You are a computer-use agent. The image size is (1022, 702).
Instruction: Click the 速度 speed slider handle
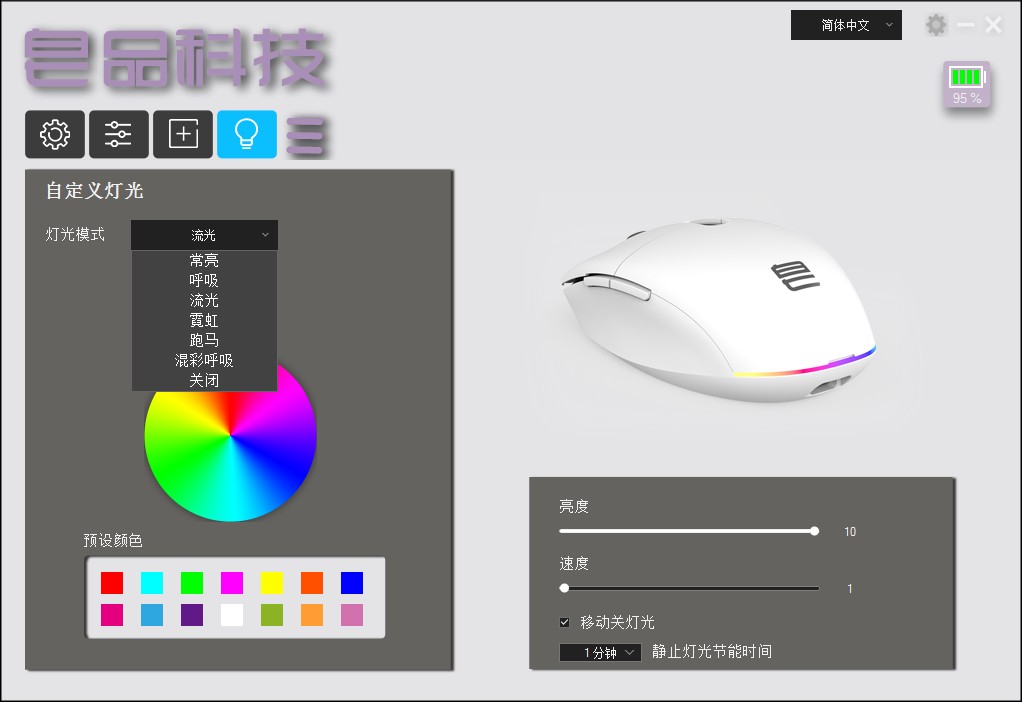click(x=563, y=588)
